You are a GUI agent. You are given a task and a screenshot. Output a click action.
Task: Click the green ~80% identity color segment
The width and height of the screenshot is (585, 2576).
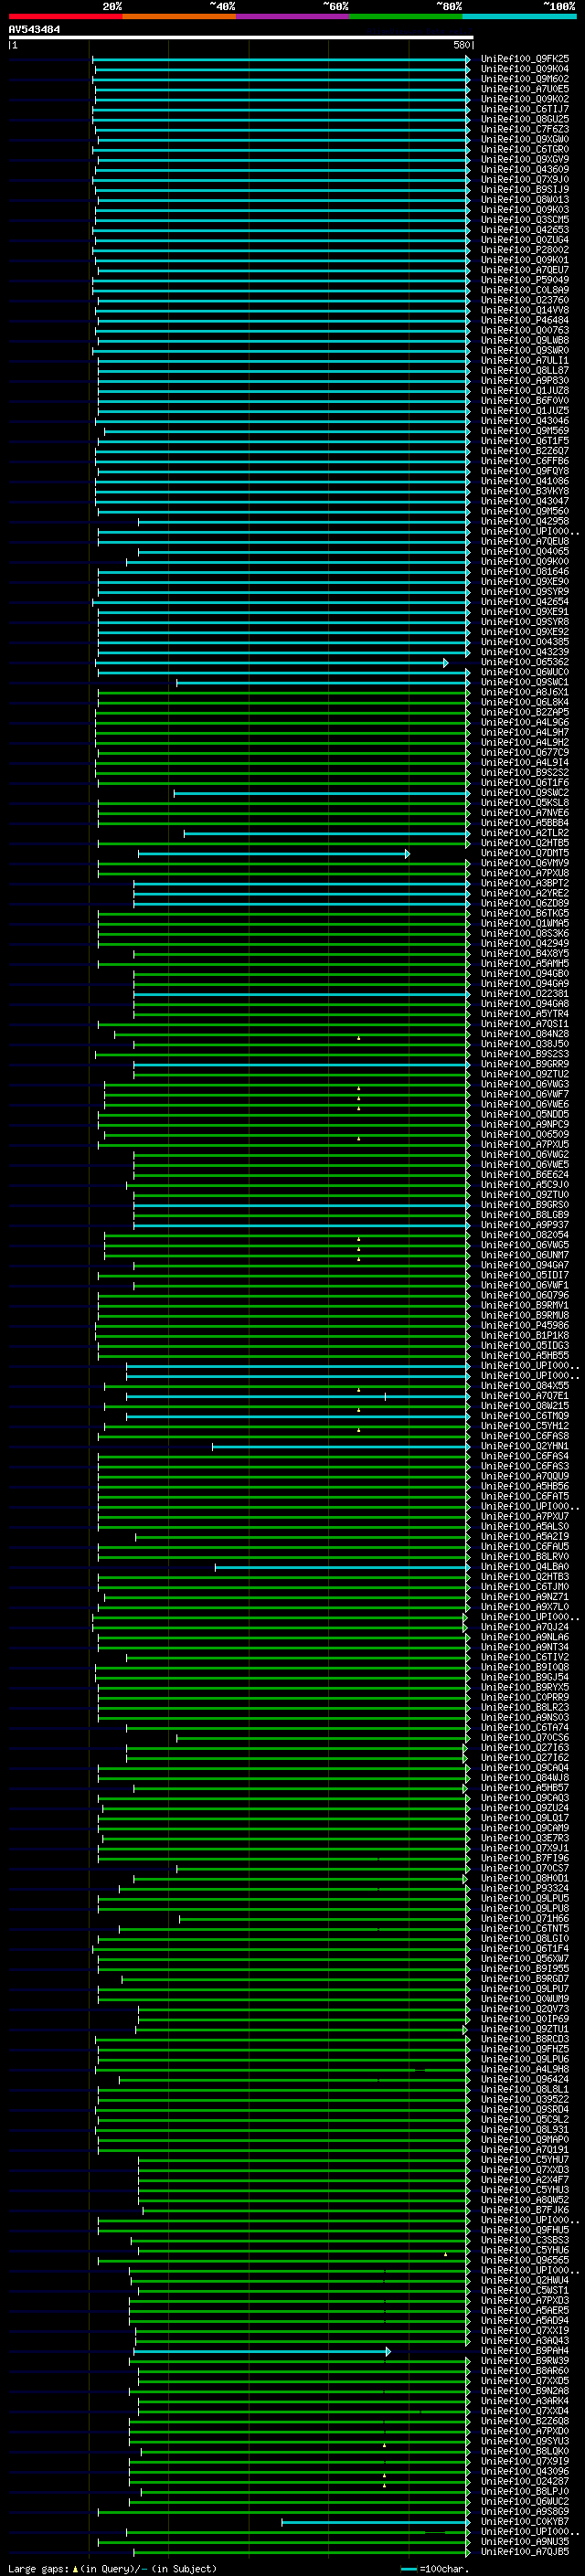pyautogui.click(x=406, y=16)
